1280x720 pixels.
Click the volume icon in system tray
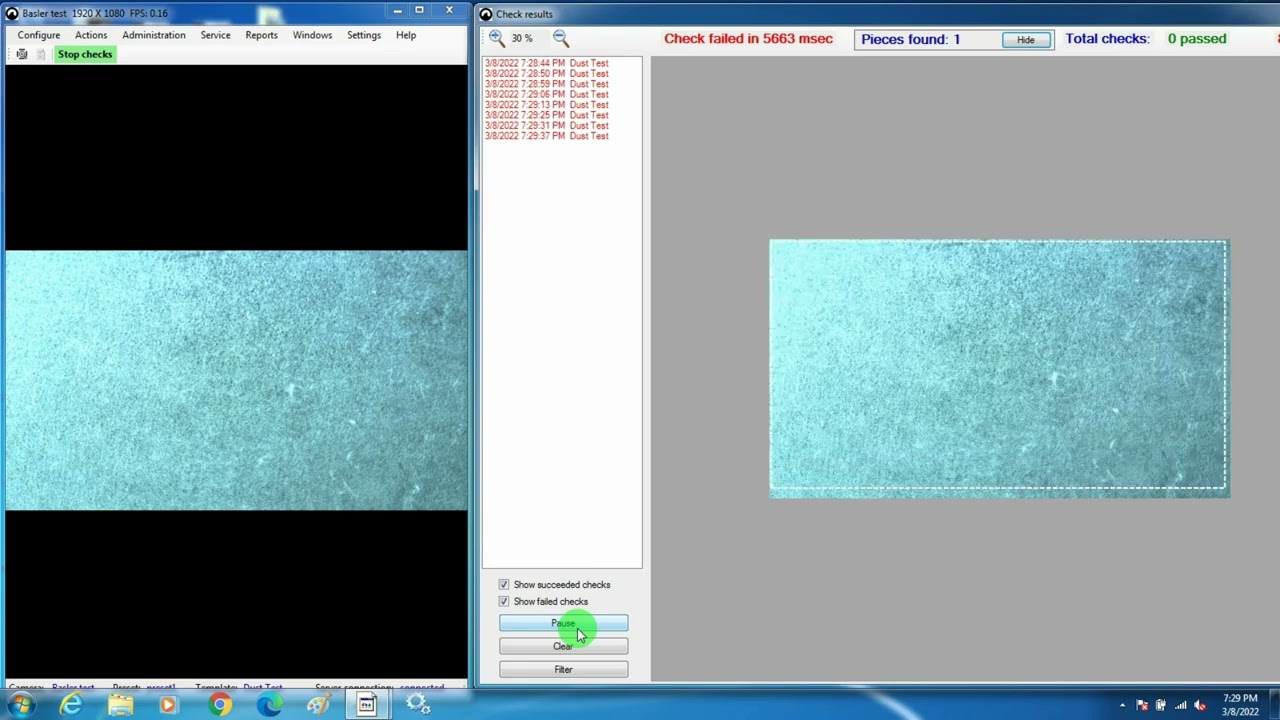tap(1200, 705)
